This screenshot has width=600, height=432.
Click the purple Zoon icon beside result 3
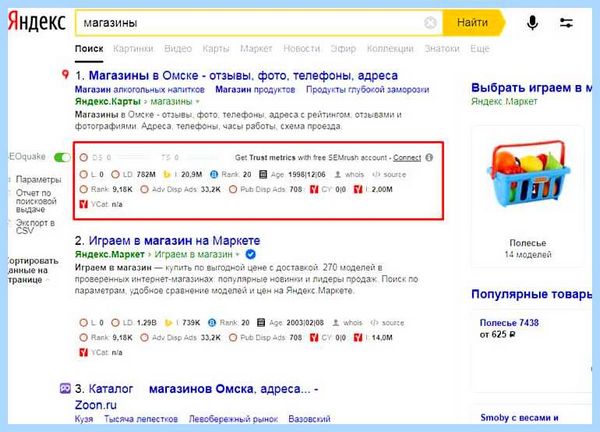click(x=65, y=389)
